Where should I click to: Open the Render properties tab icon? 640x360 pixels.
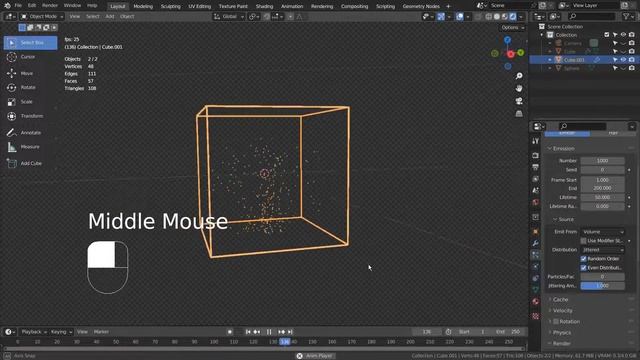point(536,156)
